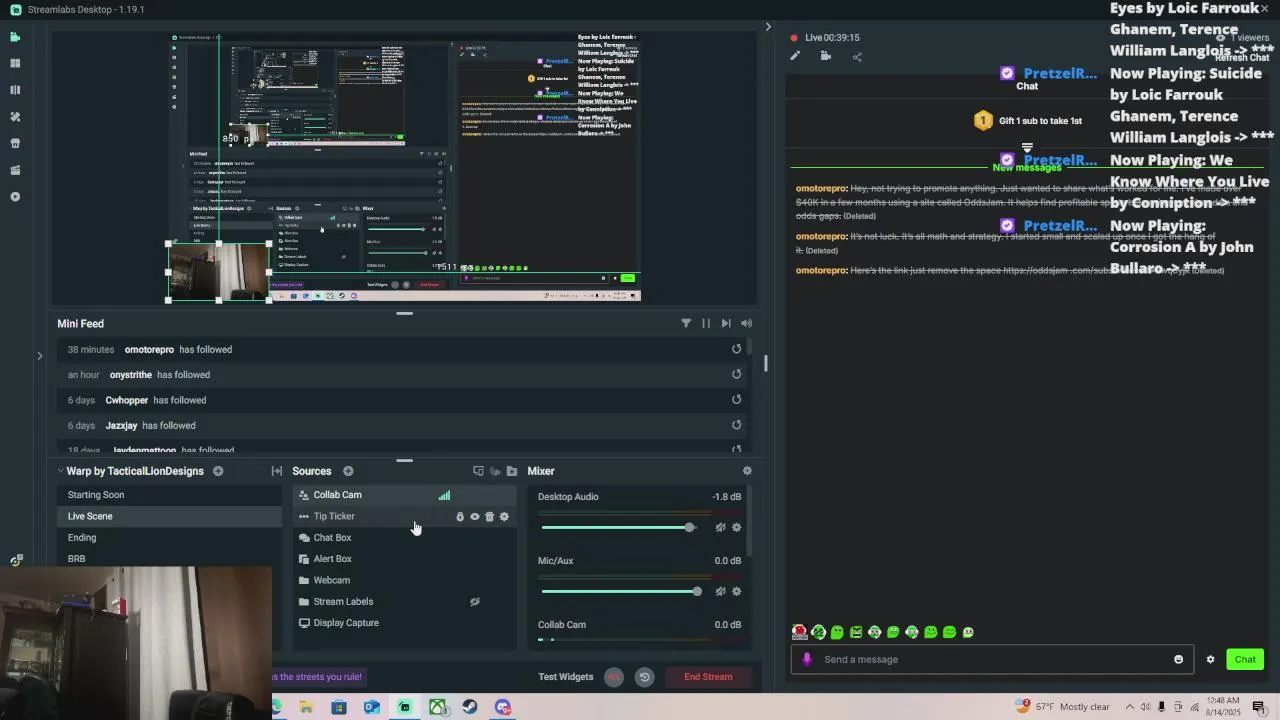
Task: Add a new scene with plus icon
Action: [218, 471]
